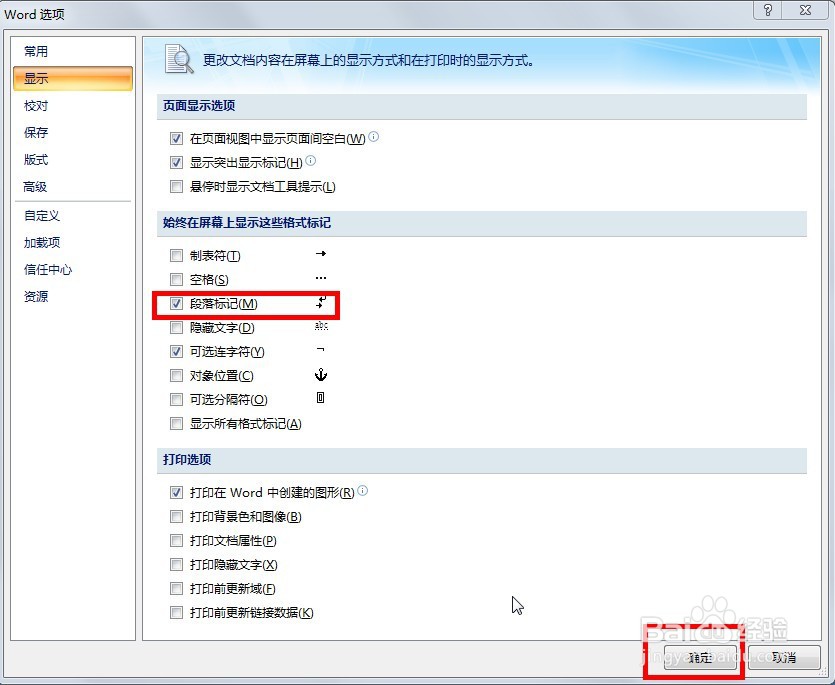Viewport: 835px width, 685px height.
Task: Check 显示所有格式标记 checkbox
Action: tap(176, 423)
